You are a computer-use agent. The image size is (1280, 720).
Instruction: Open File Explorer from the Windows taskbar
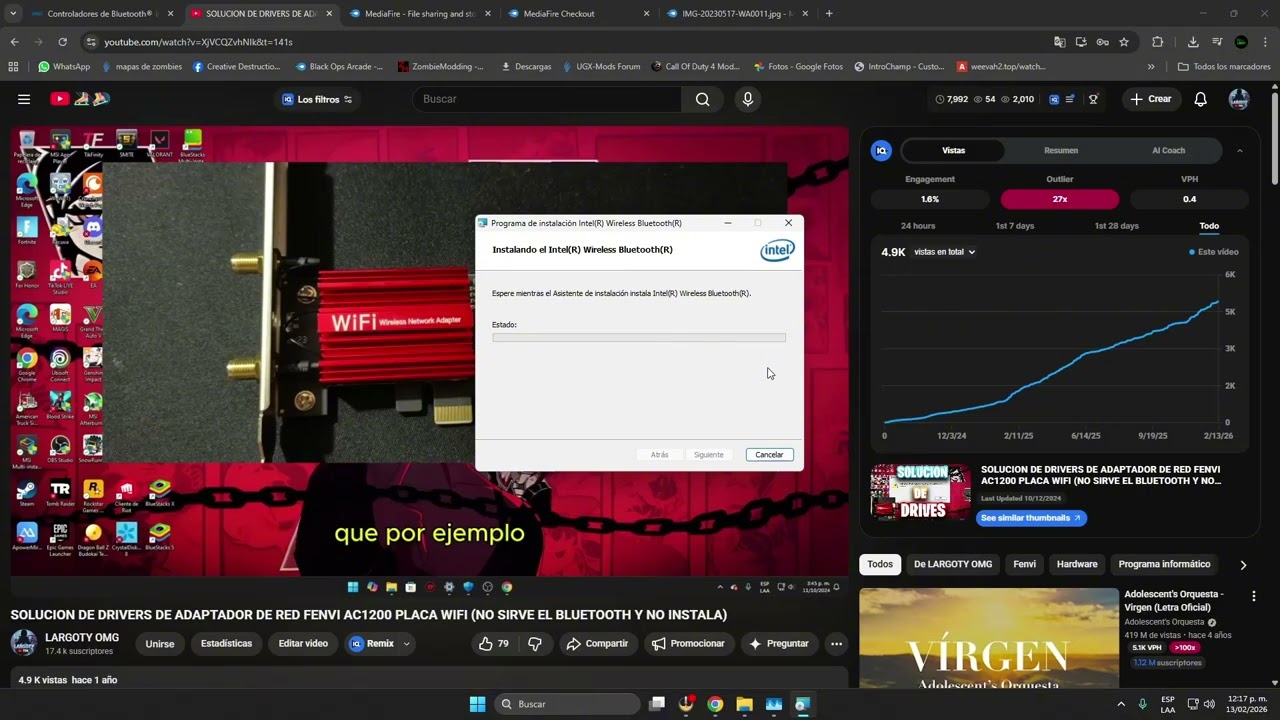744,704
